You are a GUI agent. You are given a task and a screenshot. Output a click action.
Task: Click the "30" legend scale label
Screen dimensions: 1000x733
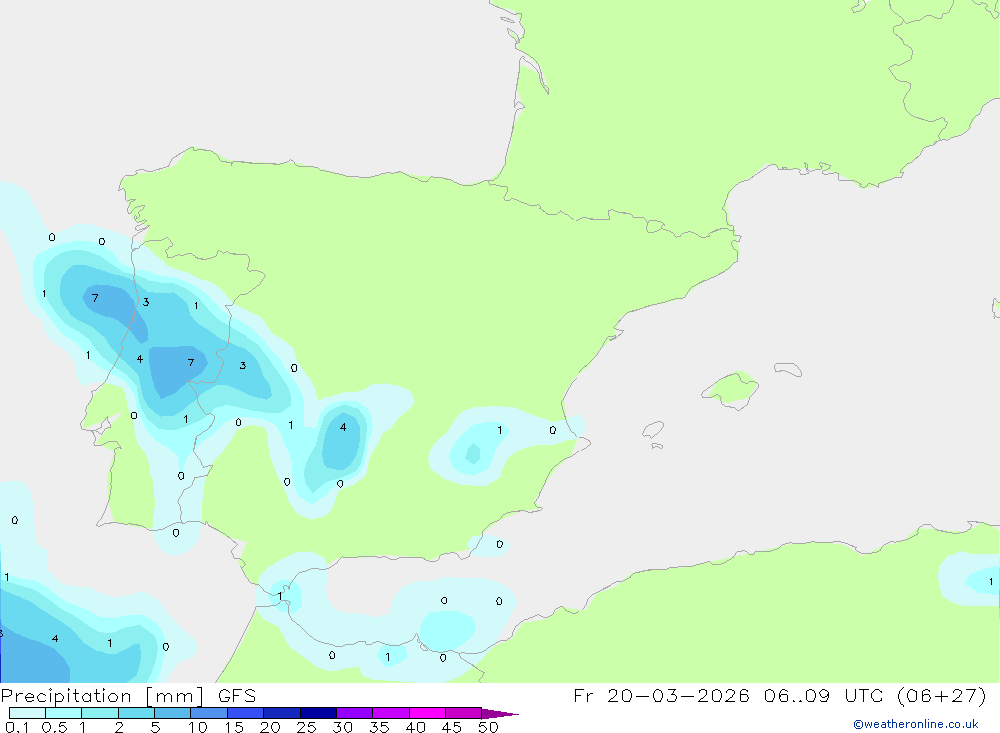pos(343,727)
